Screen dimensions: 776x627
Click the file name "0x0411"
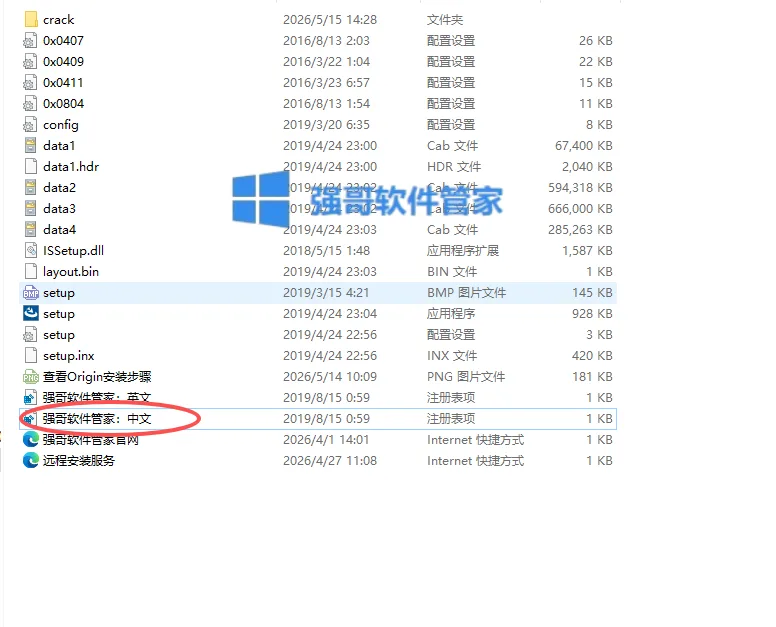(63, 83)
